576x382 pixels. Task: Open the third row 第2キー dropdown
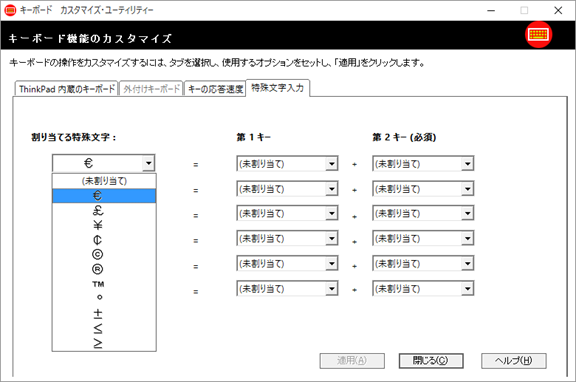[467, 213]
